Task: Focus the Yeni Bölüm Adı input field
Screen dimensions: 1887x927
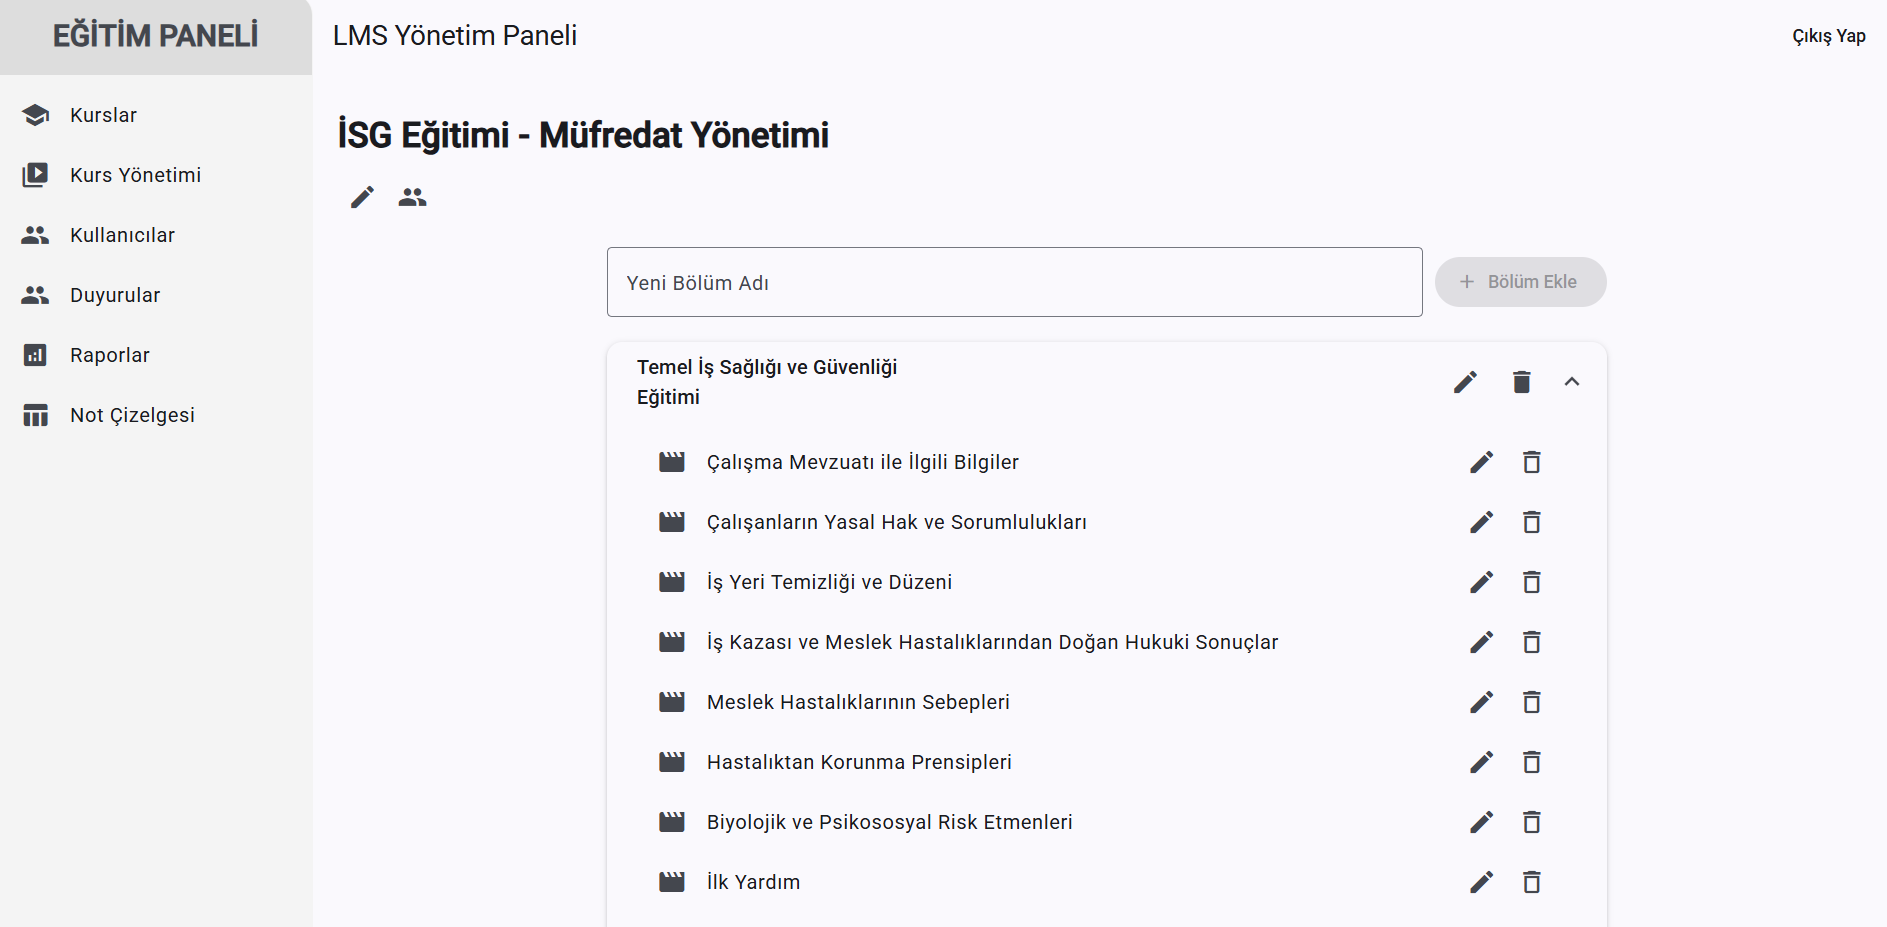Action: (x=1014, y=282)
